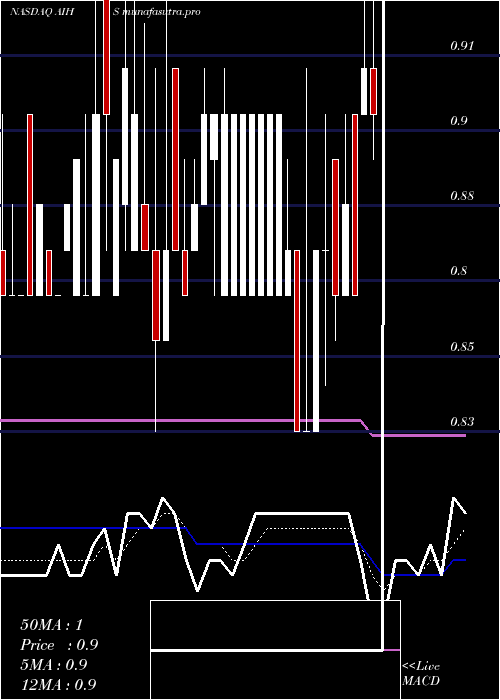The height and width of the screenshot is (700, 500).
Task: Click the Live MACD label
Action: (x=421, y=674)
